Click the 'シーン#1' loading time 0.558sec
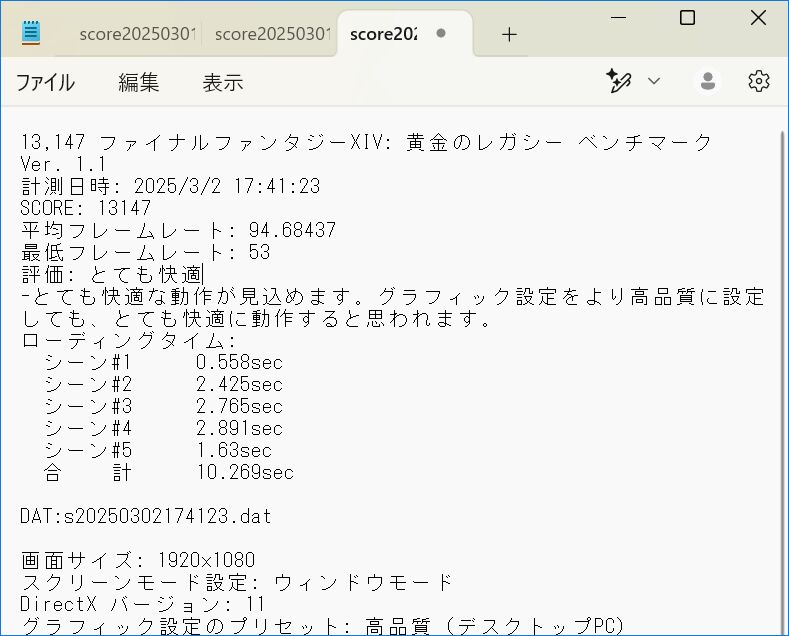 240,362
